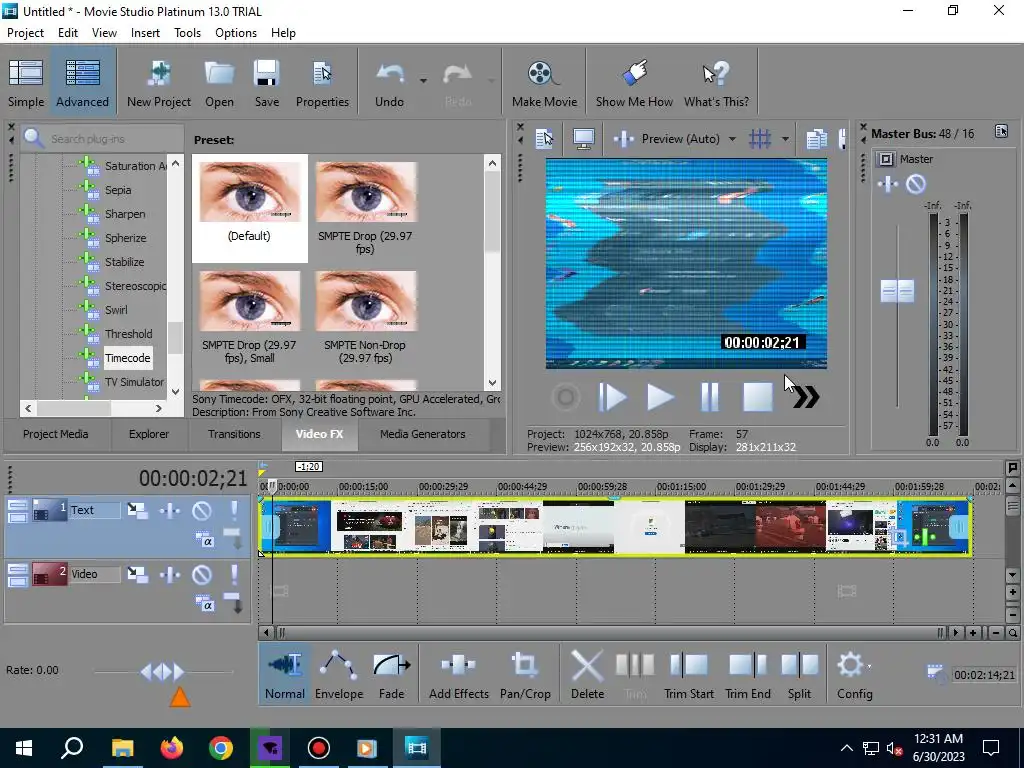Select the Normal edit tool
The height and width of the screenshot is (768, 1024).
[x=285, y=675]
